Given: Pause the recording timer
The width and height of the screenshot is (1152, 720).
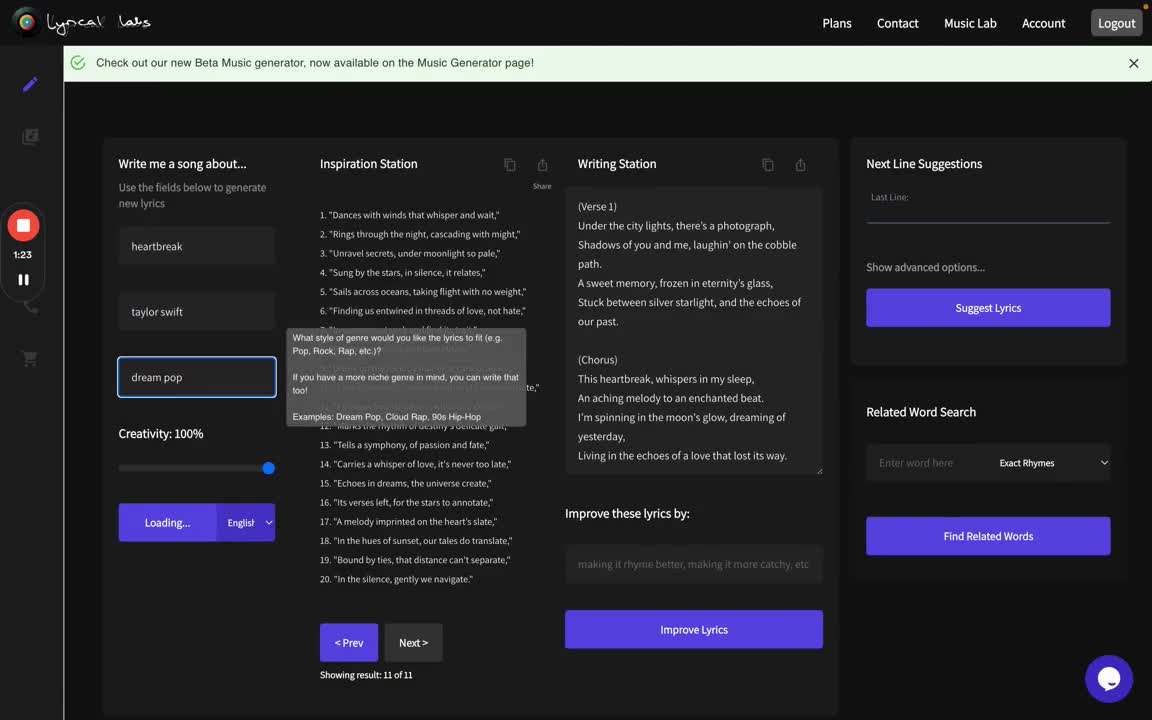Looking at the screenshot, I should [x=23, y=280].
